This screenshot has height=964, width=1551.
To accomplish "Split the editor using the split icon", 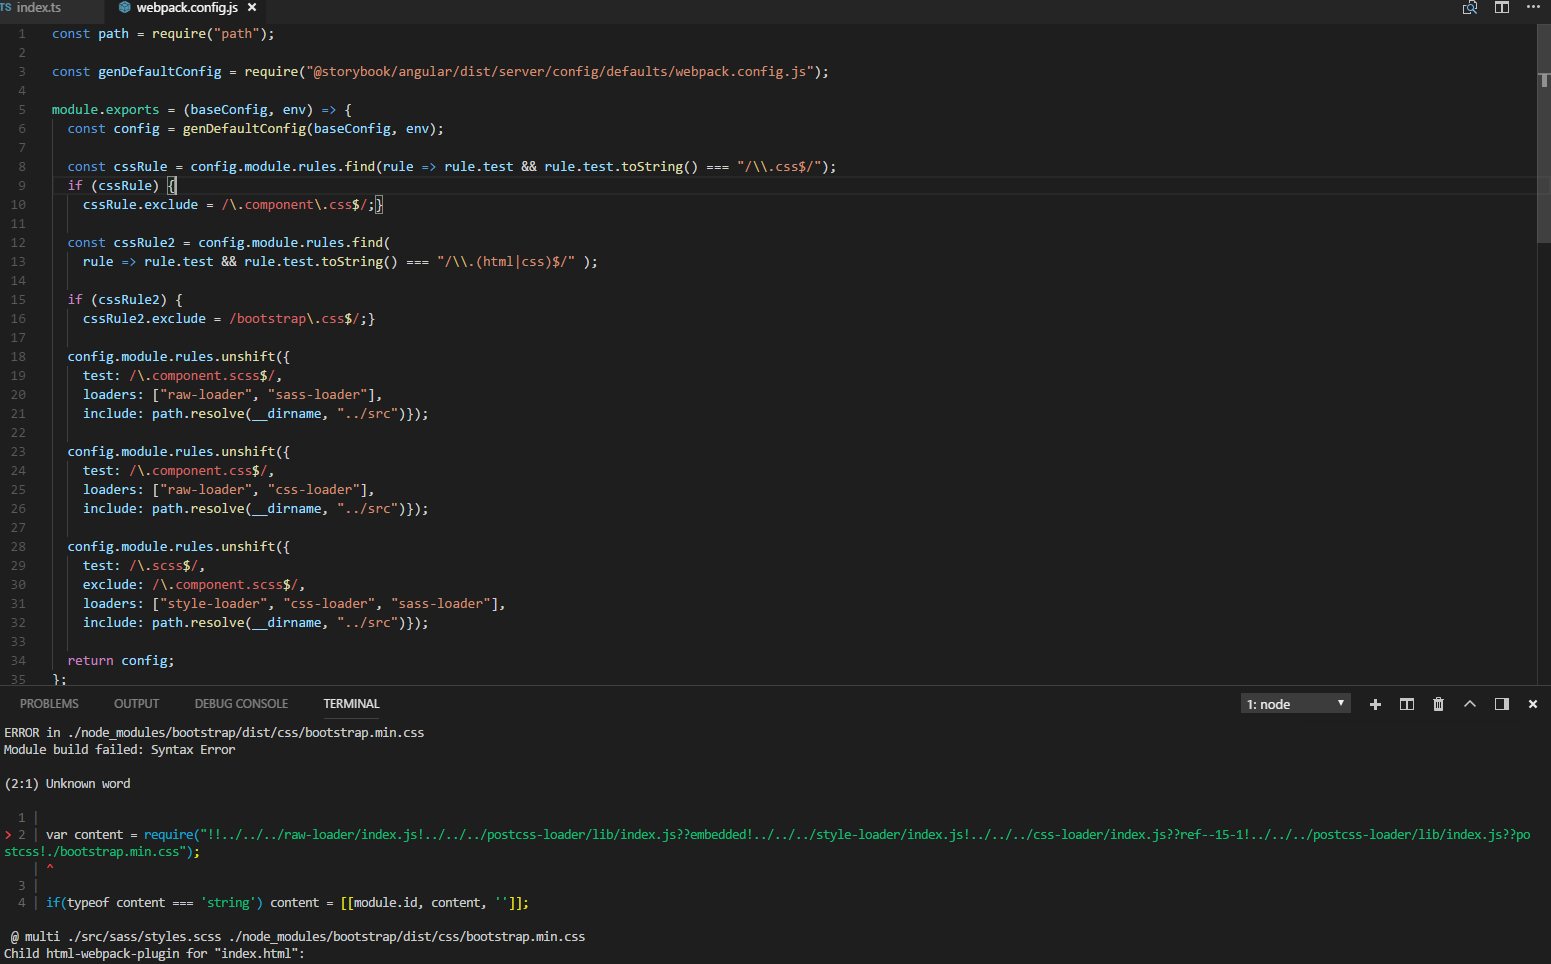I will click(1502, 7).
